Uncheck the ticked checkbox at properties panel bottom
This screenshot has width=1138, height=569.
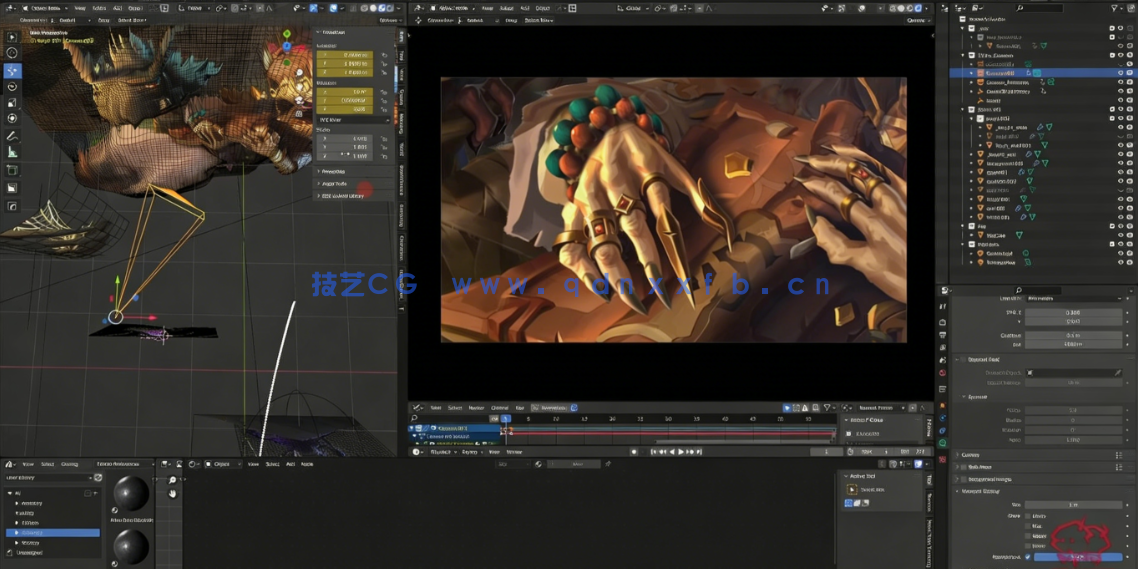click(1028, 557)
